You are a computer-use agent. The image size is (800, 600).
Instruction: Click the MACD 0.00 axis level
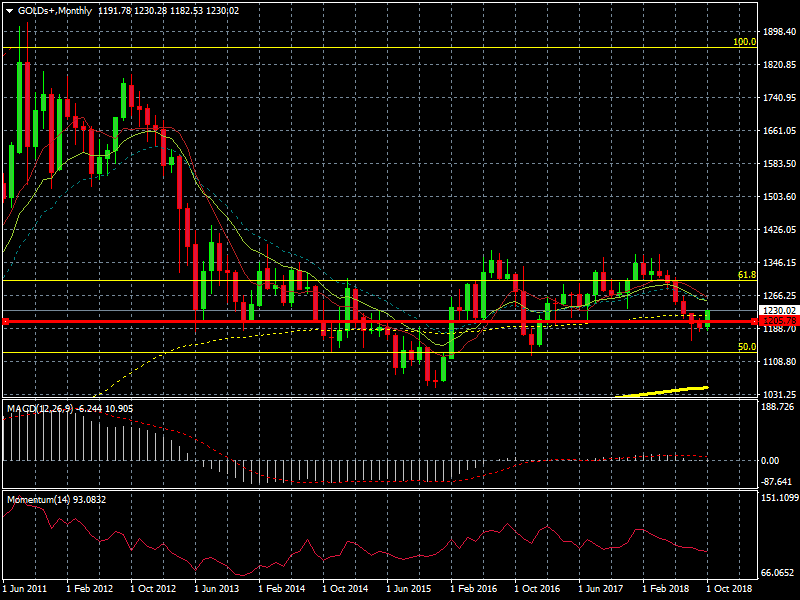point(770,461)
